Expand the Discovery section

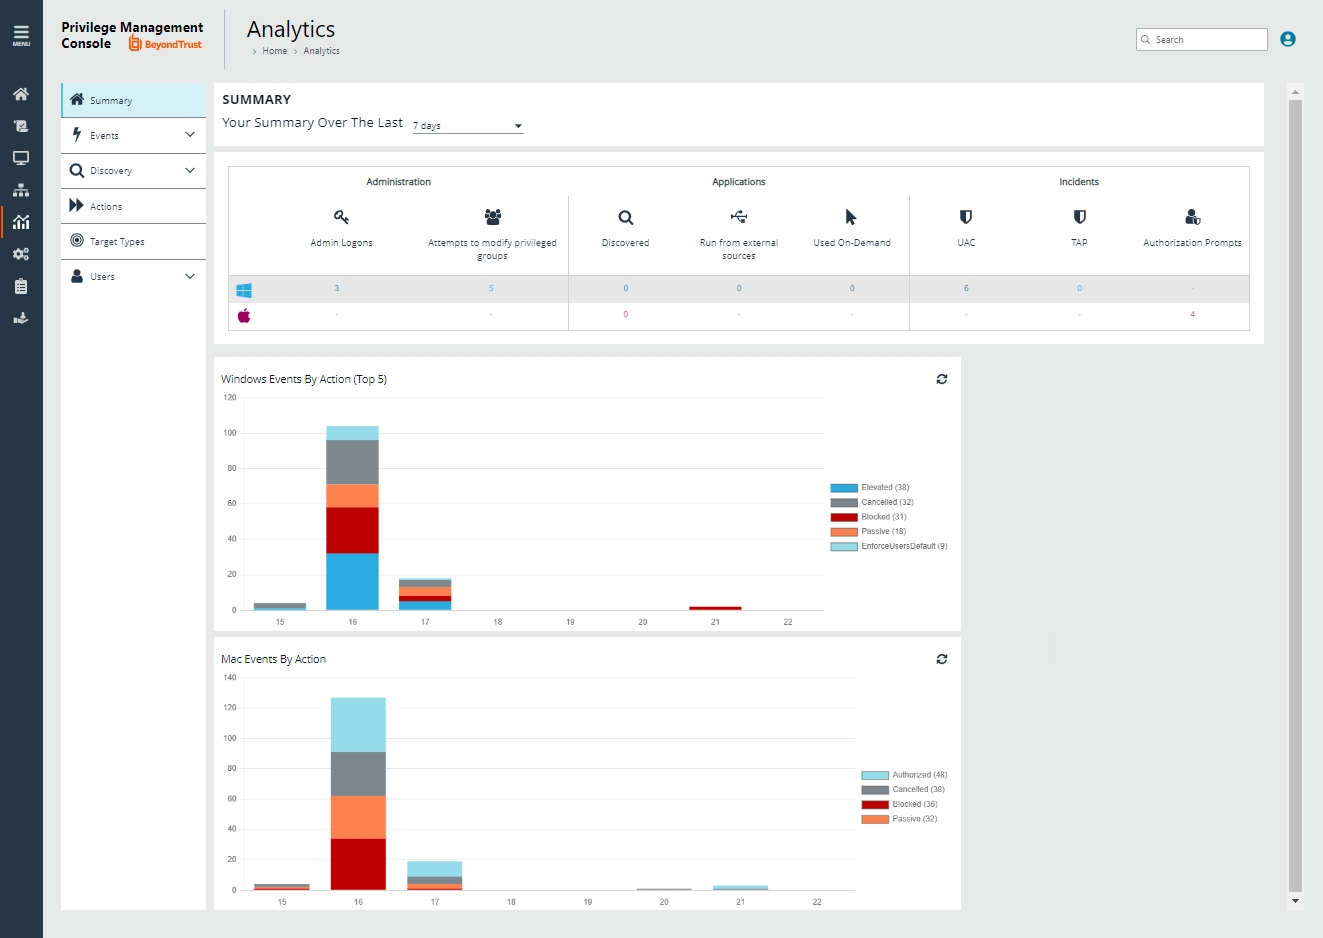click(x=133, y=171)
